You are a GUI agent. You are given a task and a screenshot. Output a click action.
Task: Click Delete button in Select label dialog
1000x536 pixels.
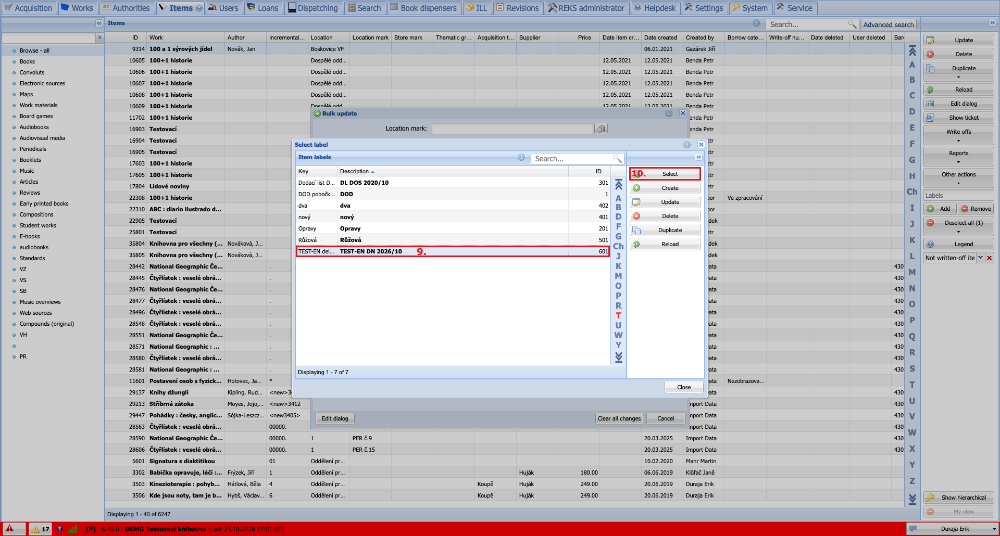(x=665, y=216)
